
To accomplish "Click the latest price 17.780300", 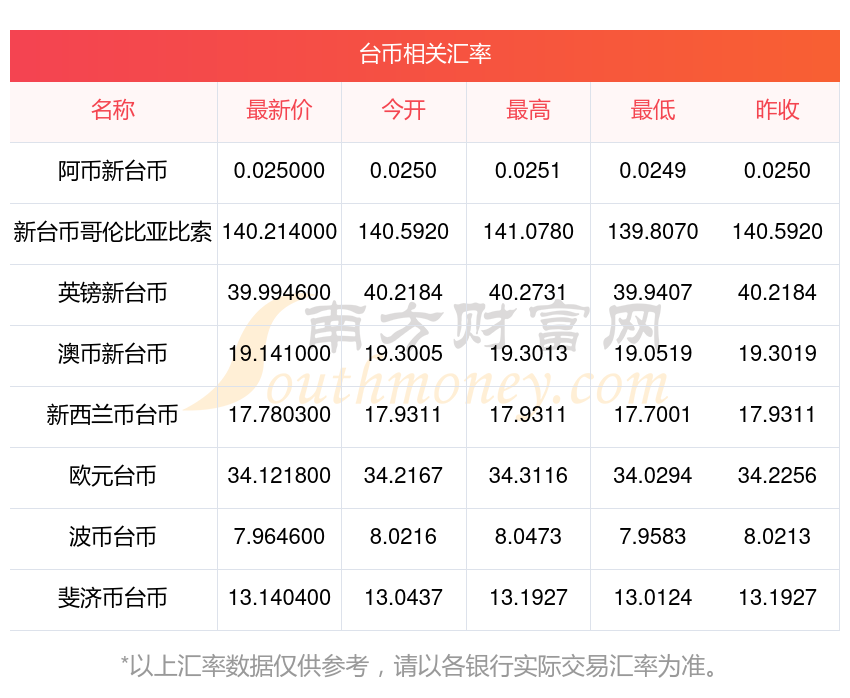I will [279, 415].
